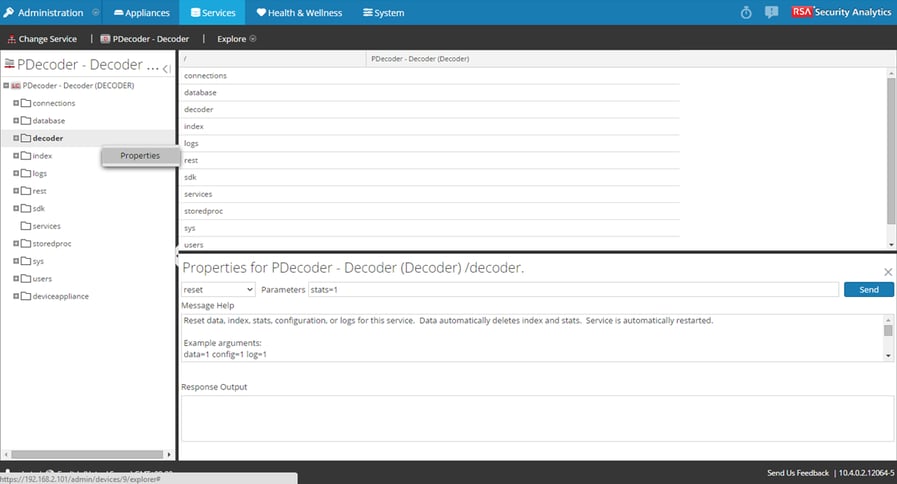This screenshot has height=484, width=897.
Task: Choose Properties from the context menu
Action: click(140, 156)
